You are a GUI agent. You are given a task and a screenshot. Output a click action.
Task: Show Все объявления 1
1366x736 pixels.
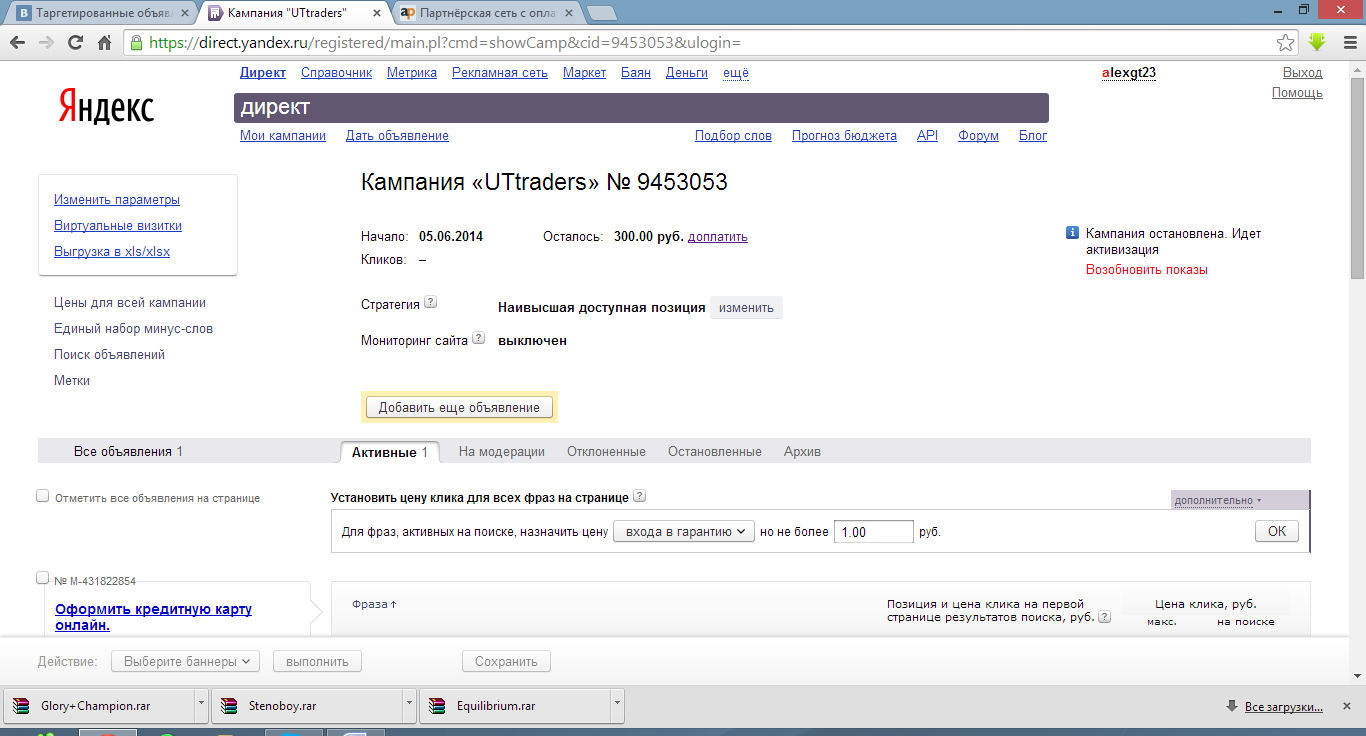(x=128, y=452)
